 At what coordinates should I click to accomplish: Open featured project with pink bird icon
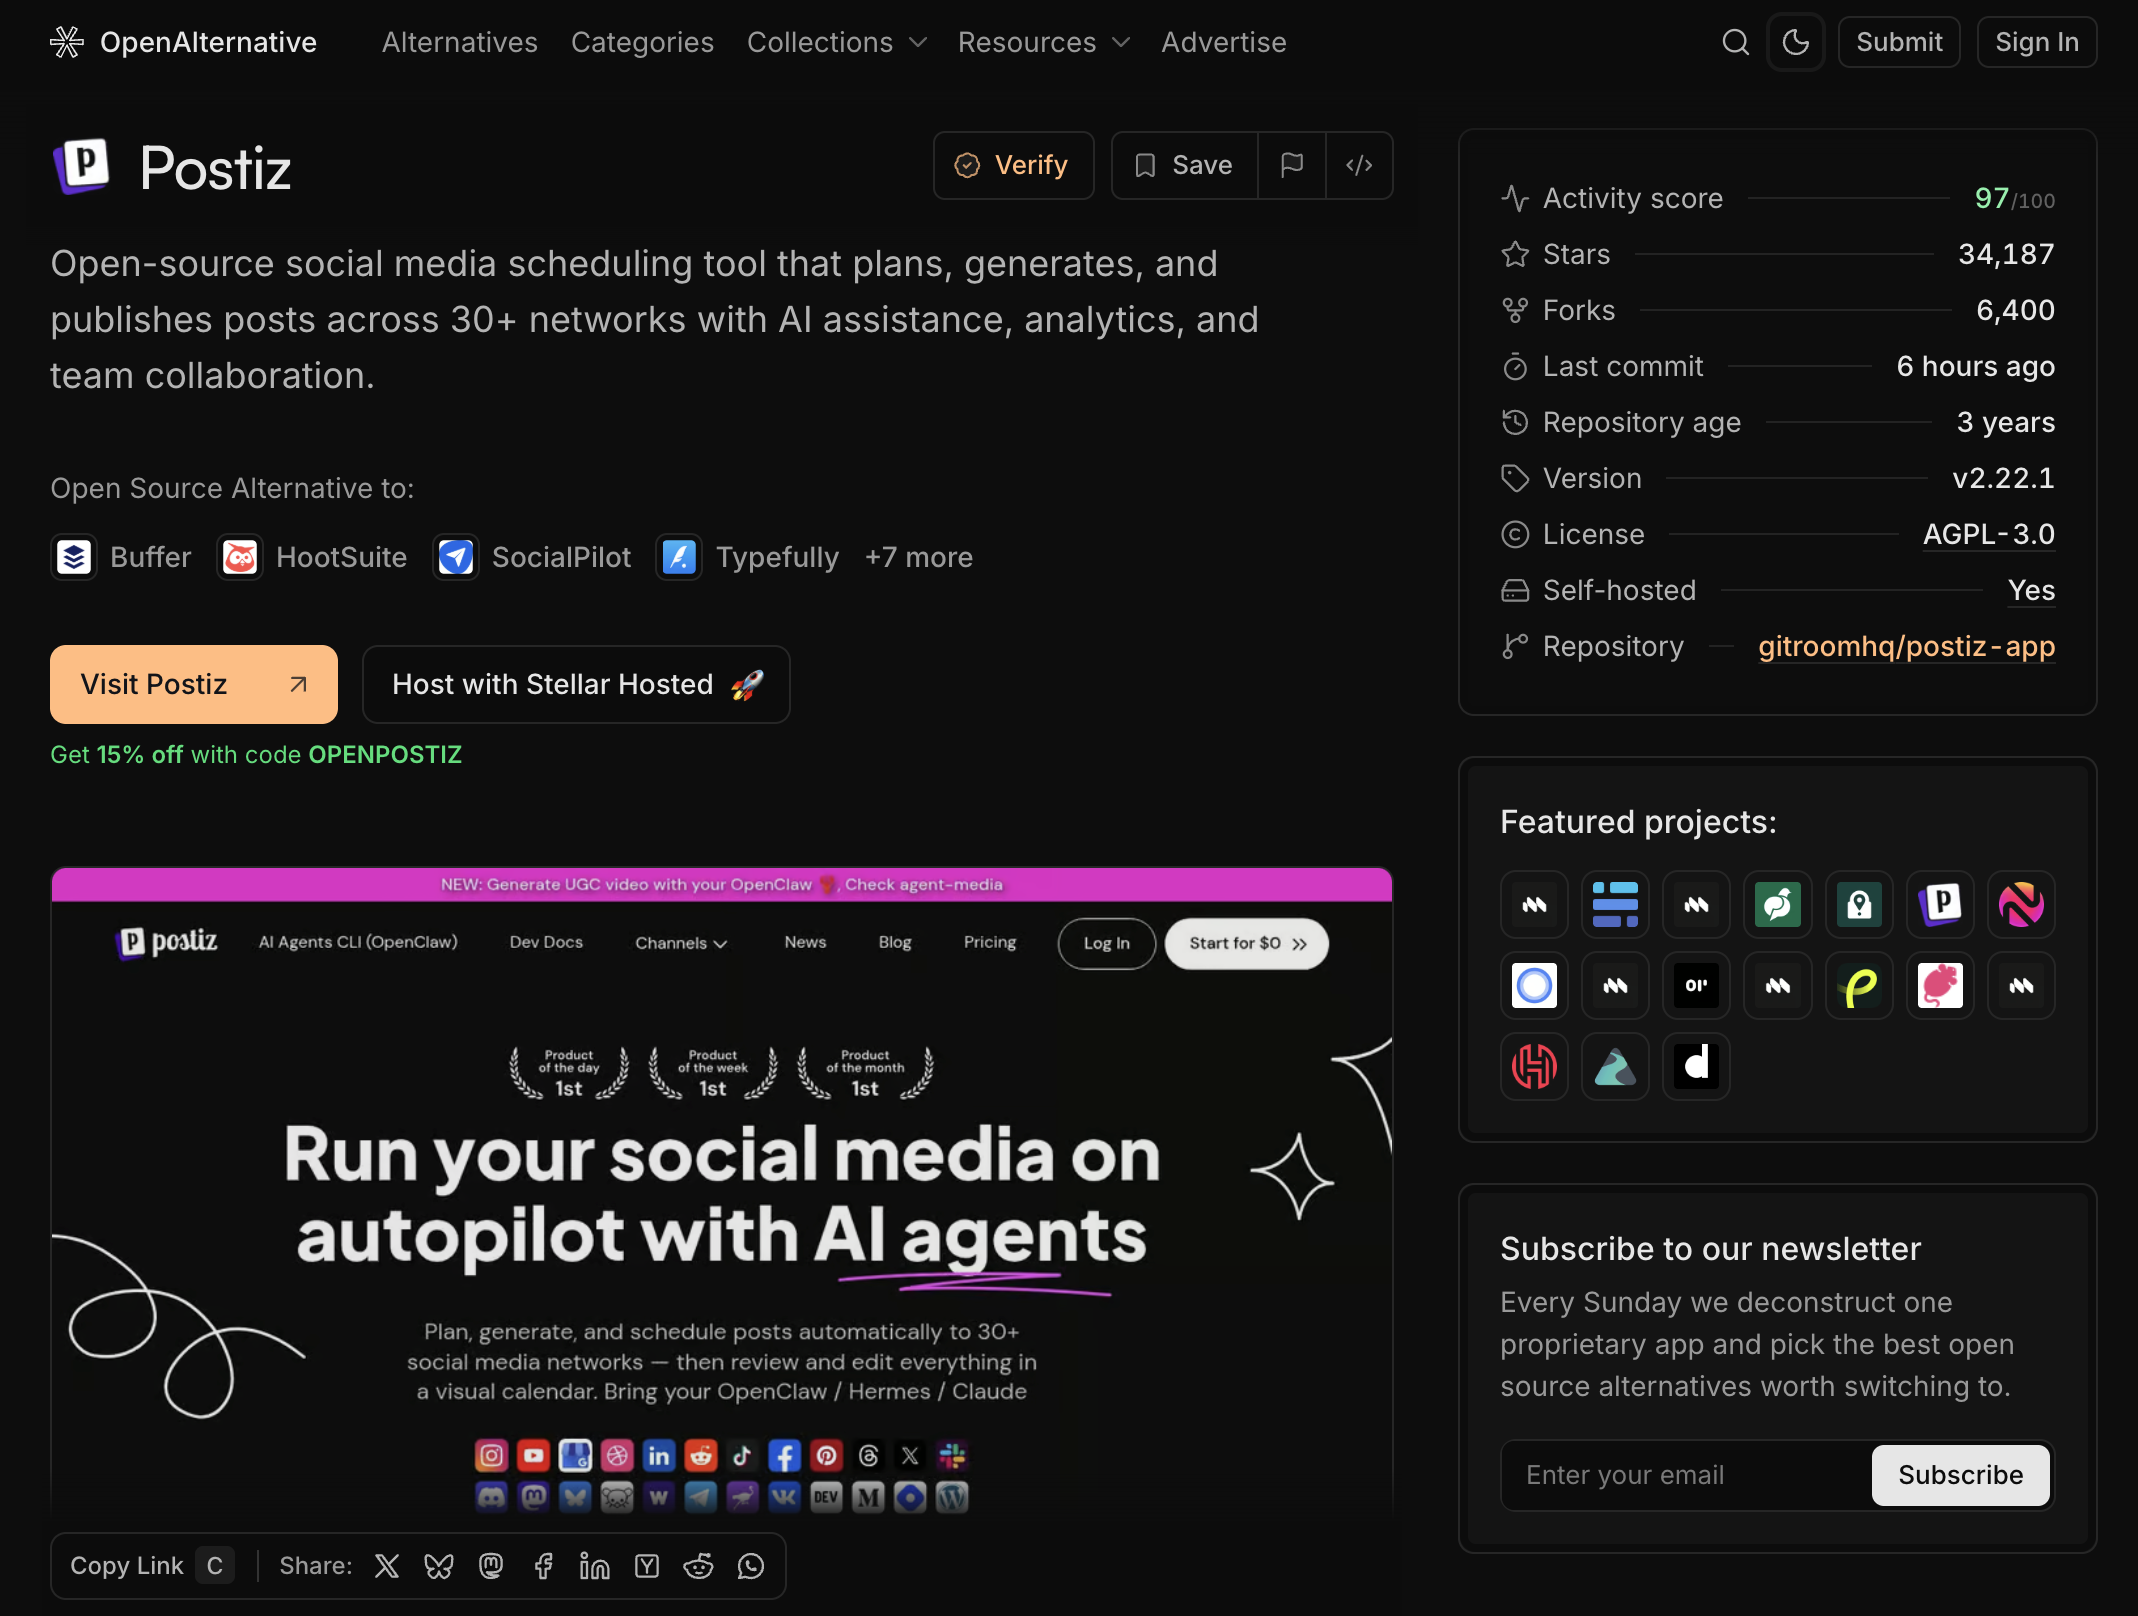tap(1940, 985)
